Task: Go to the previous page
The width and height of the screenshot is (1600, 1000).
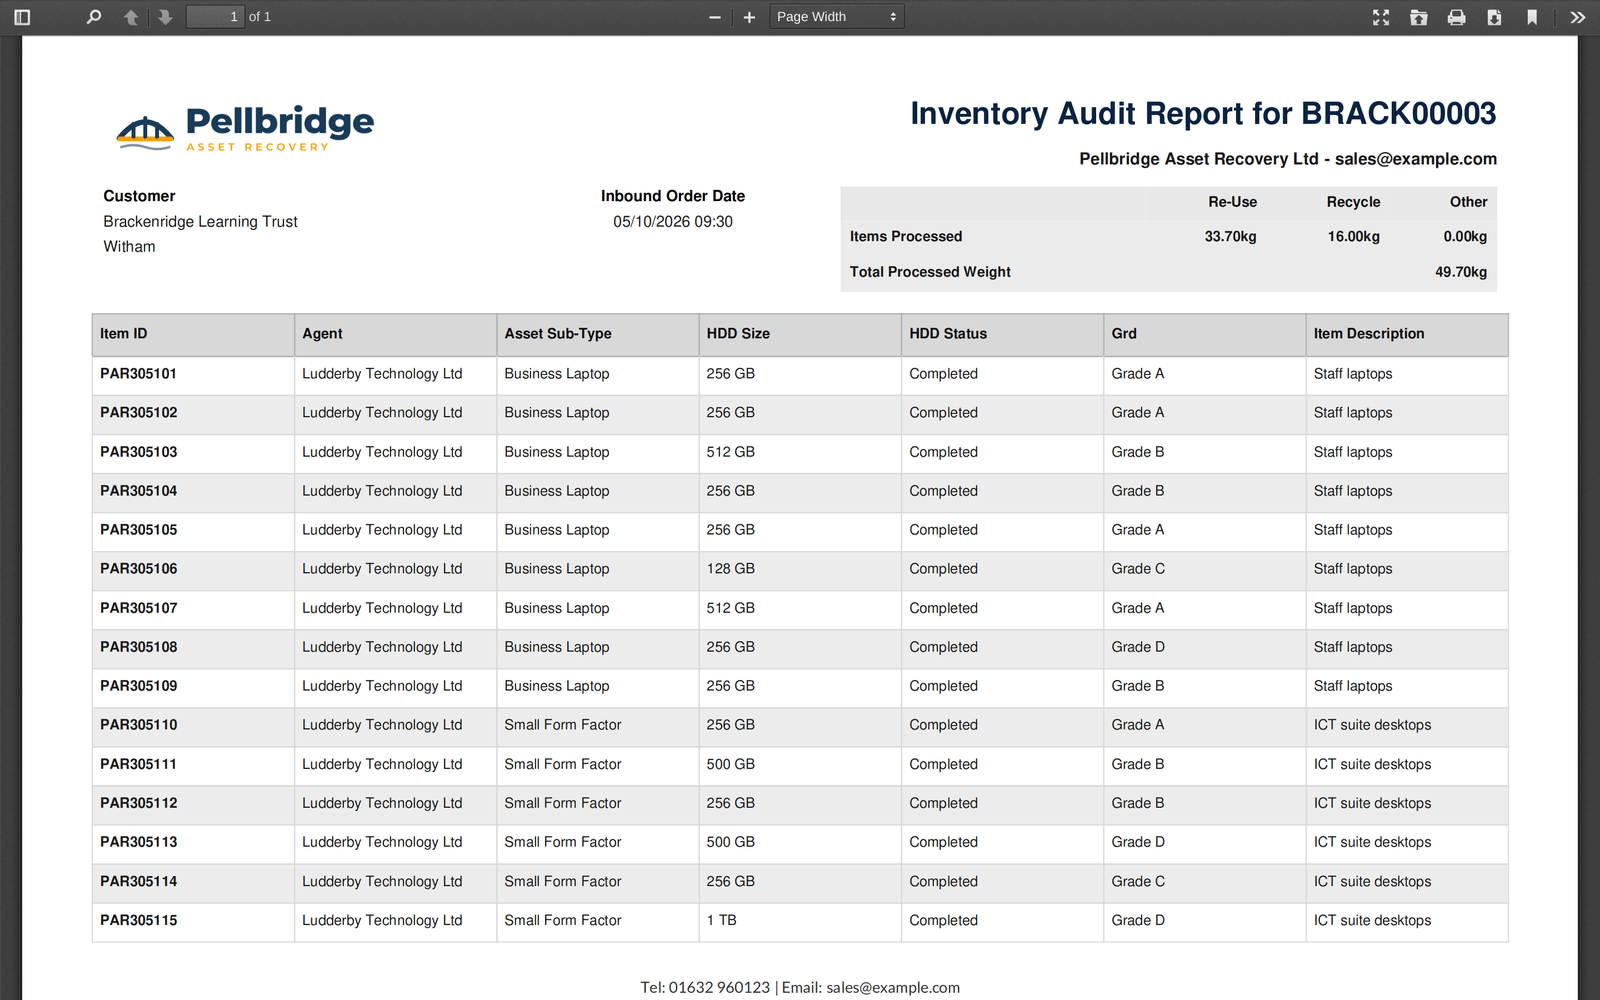Action: 131,17
